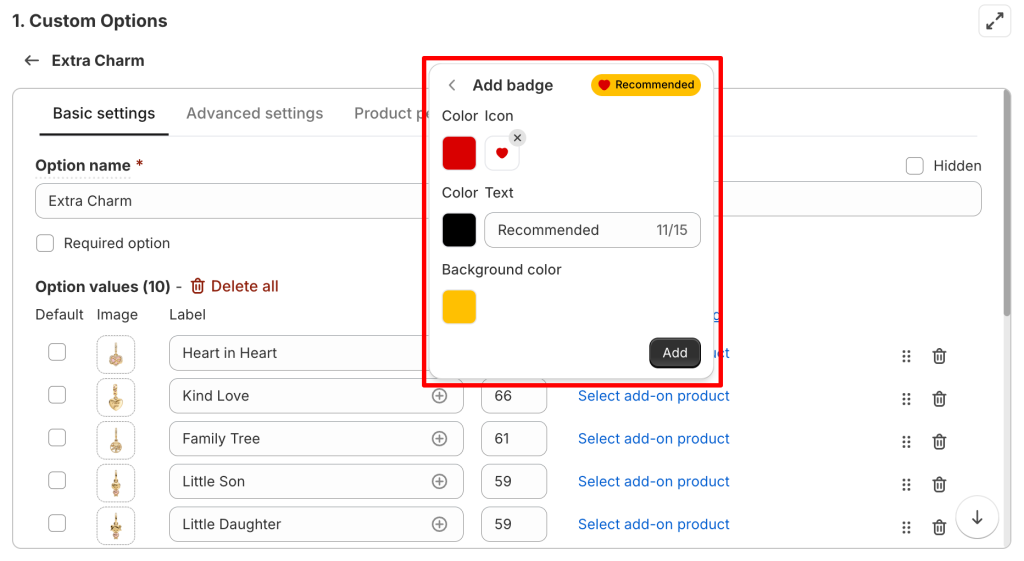This screenshot has height=561, width=1024.
Task: Set Kind Love as default value
Action: coord(57,395)
